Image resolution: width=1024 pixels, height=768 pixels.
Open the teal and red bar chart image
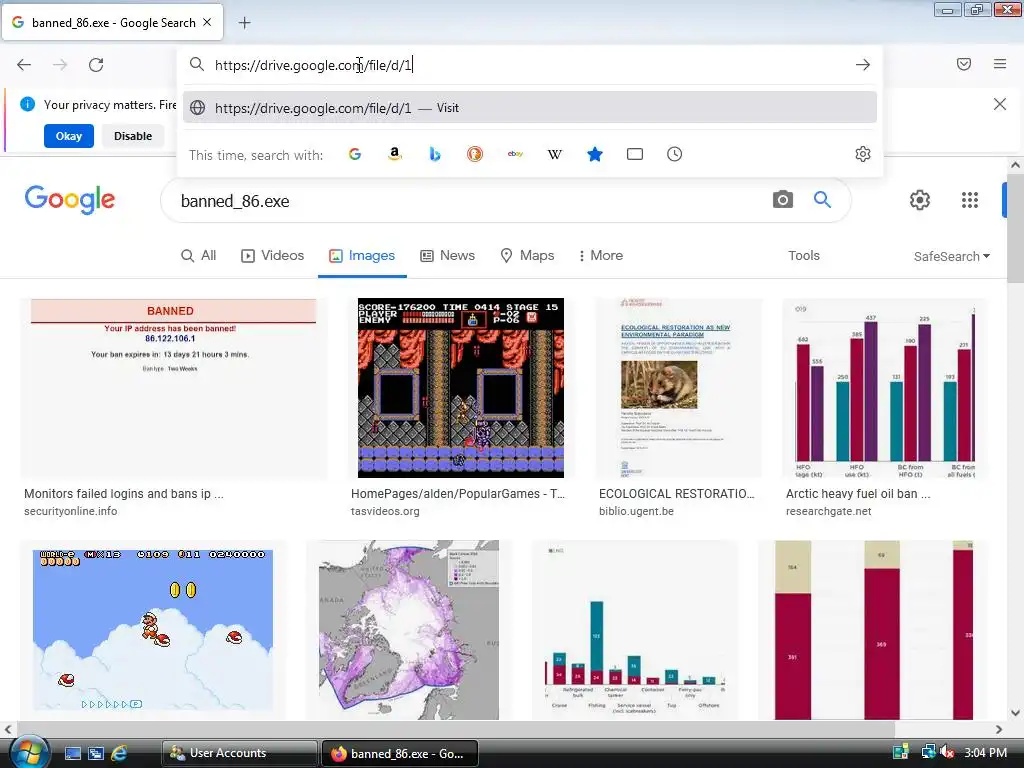(635, 630)
